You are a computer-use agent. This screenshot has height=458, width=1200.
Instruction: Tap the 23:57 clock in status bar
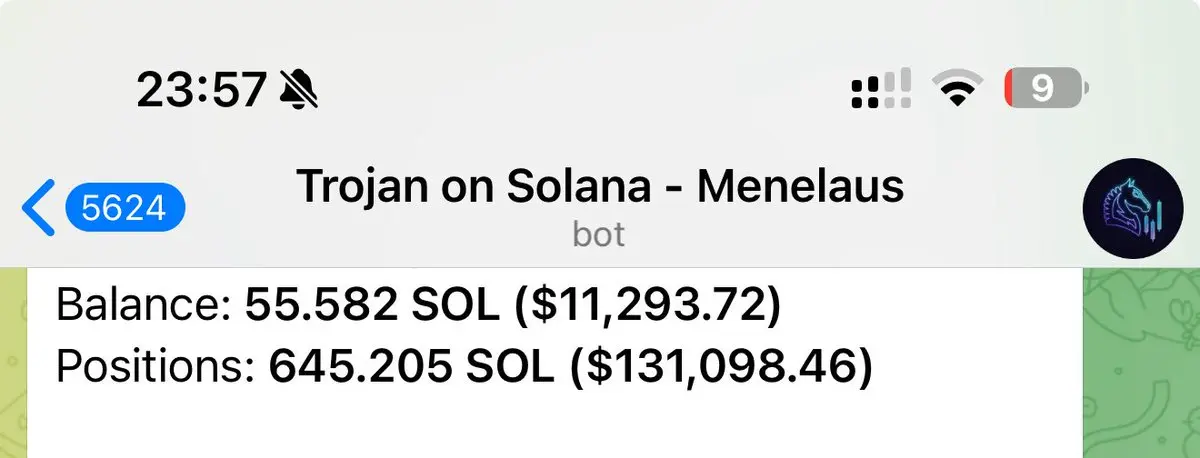(x=201, y=91)
